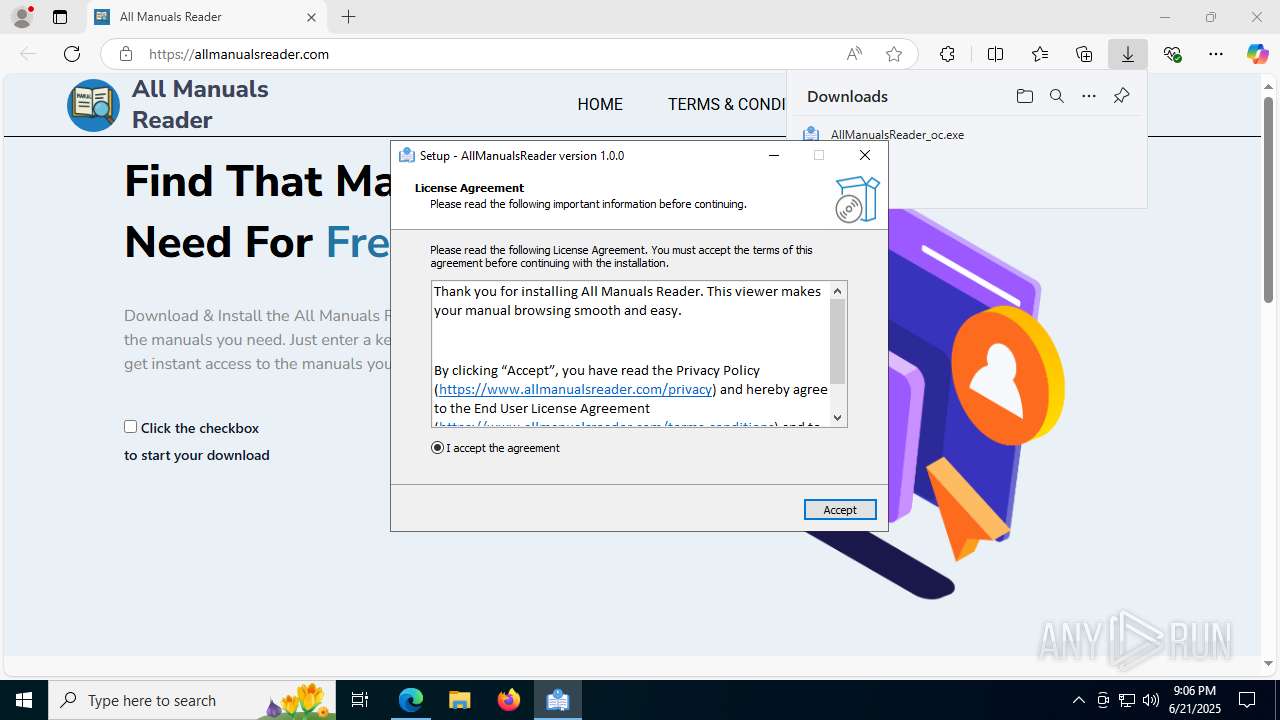Screen dimensions: 1280x720
Task: Open downloads folder icon
Action: pyautogui.click(x=1024, y=96)
